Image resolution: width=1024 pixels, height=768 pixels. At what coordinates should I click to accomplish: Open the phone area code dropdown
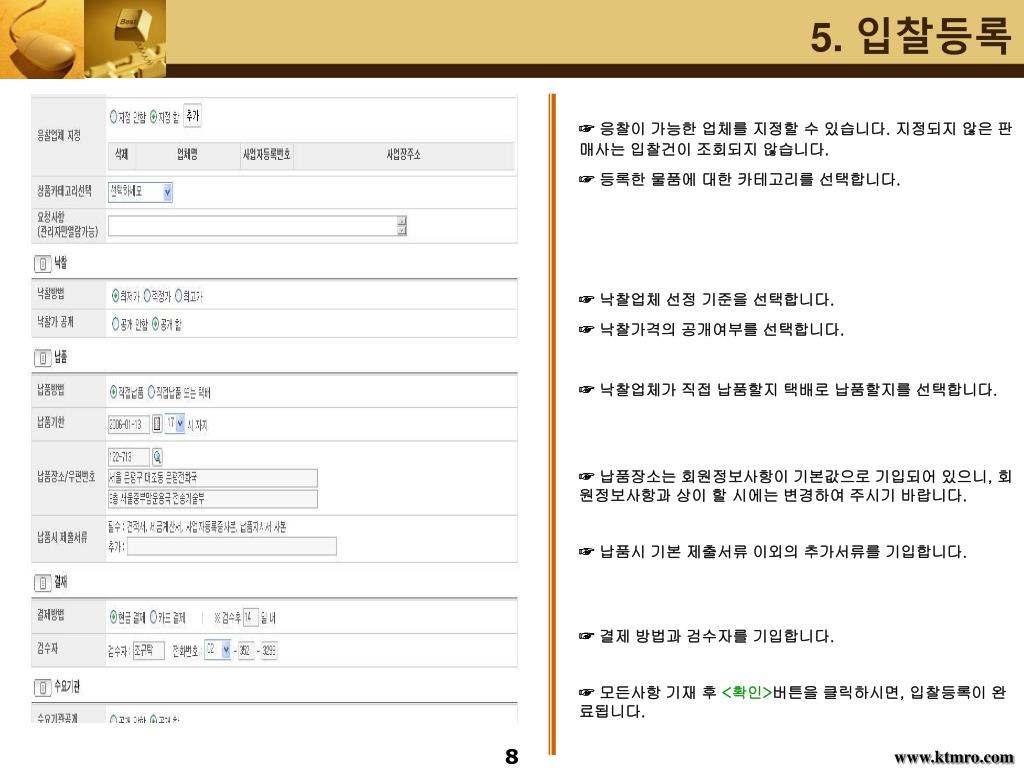(x=217, y=650)
